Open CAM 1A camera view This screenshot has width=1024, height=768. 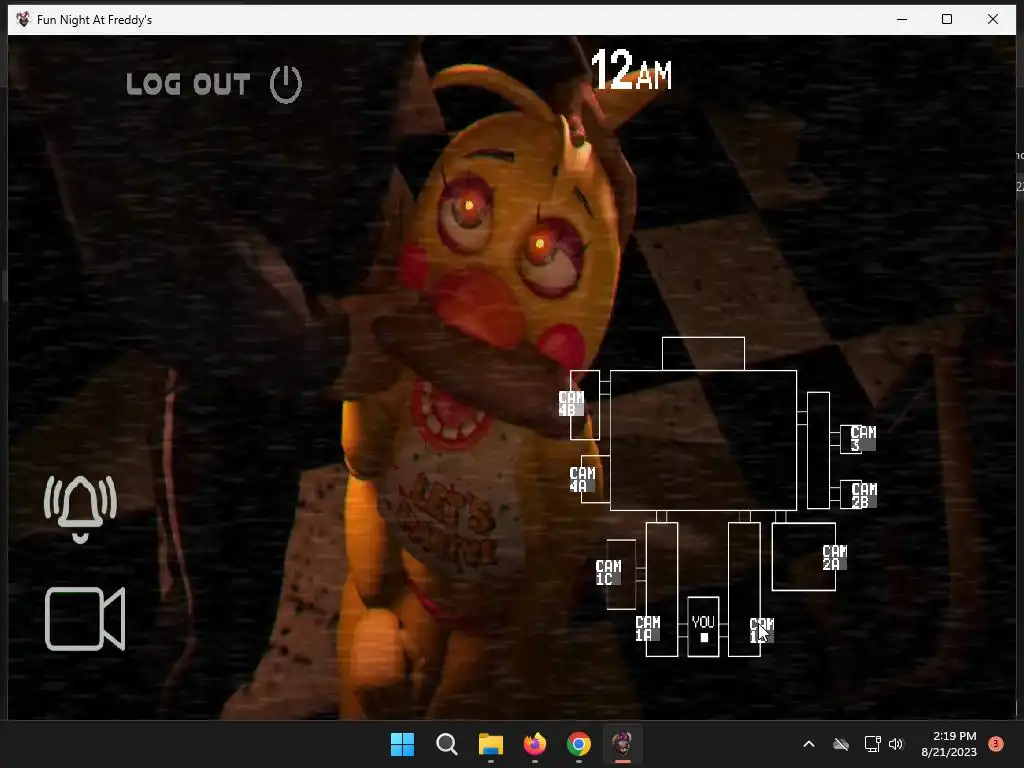pos(648,628)
